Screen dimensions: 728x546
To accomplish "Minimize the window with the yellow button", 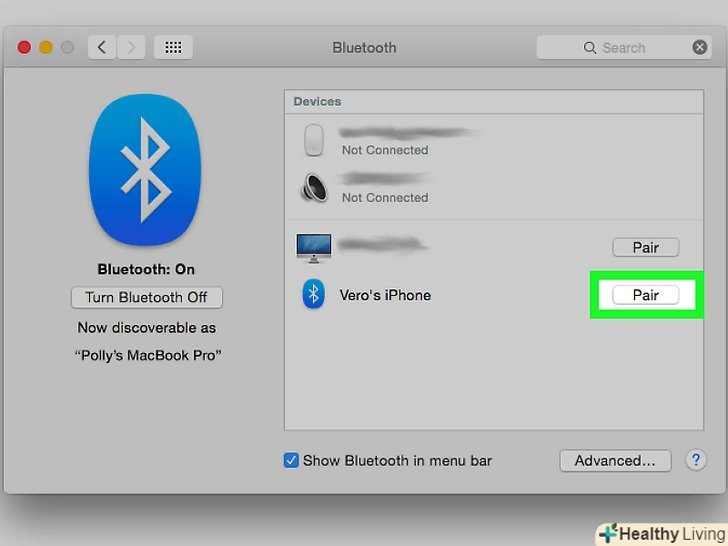I will coord(46,47).
